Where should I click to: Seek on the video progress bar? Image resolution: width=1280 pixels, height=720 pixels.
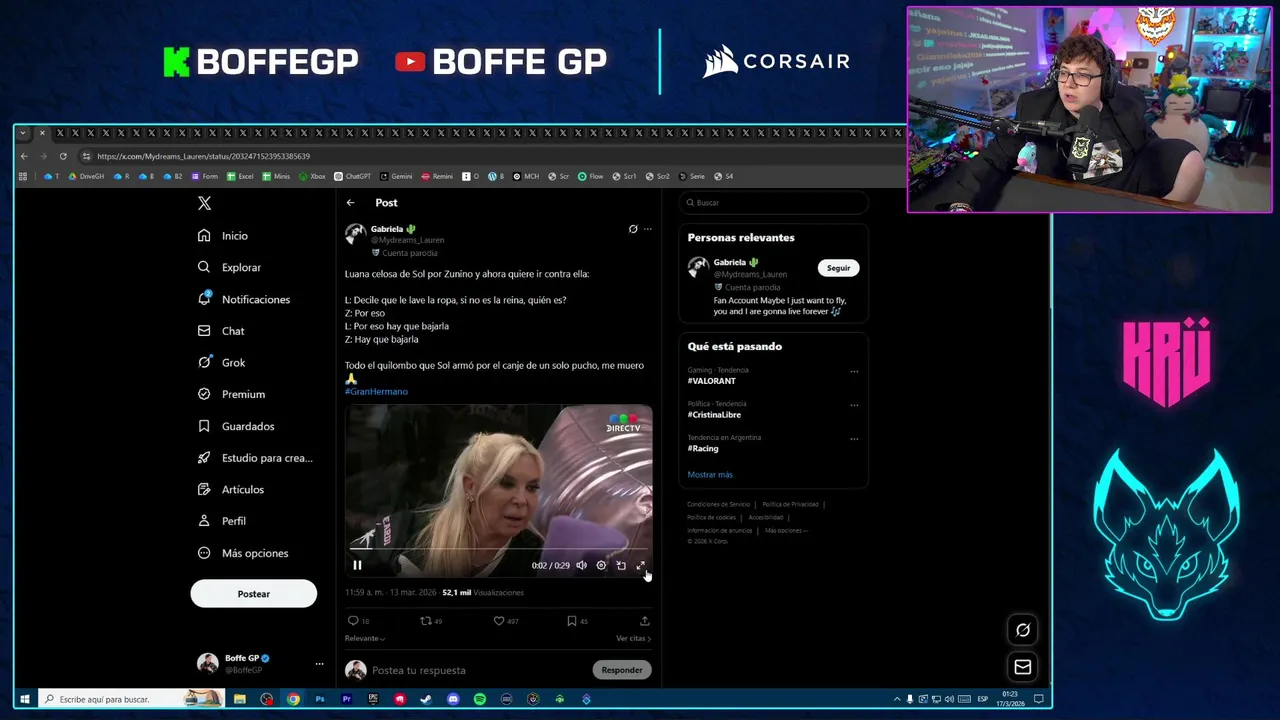point(498,549)
